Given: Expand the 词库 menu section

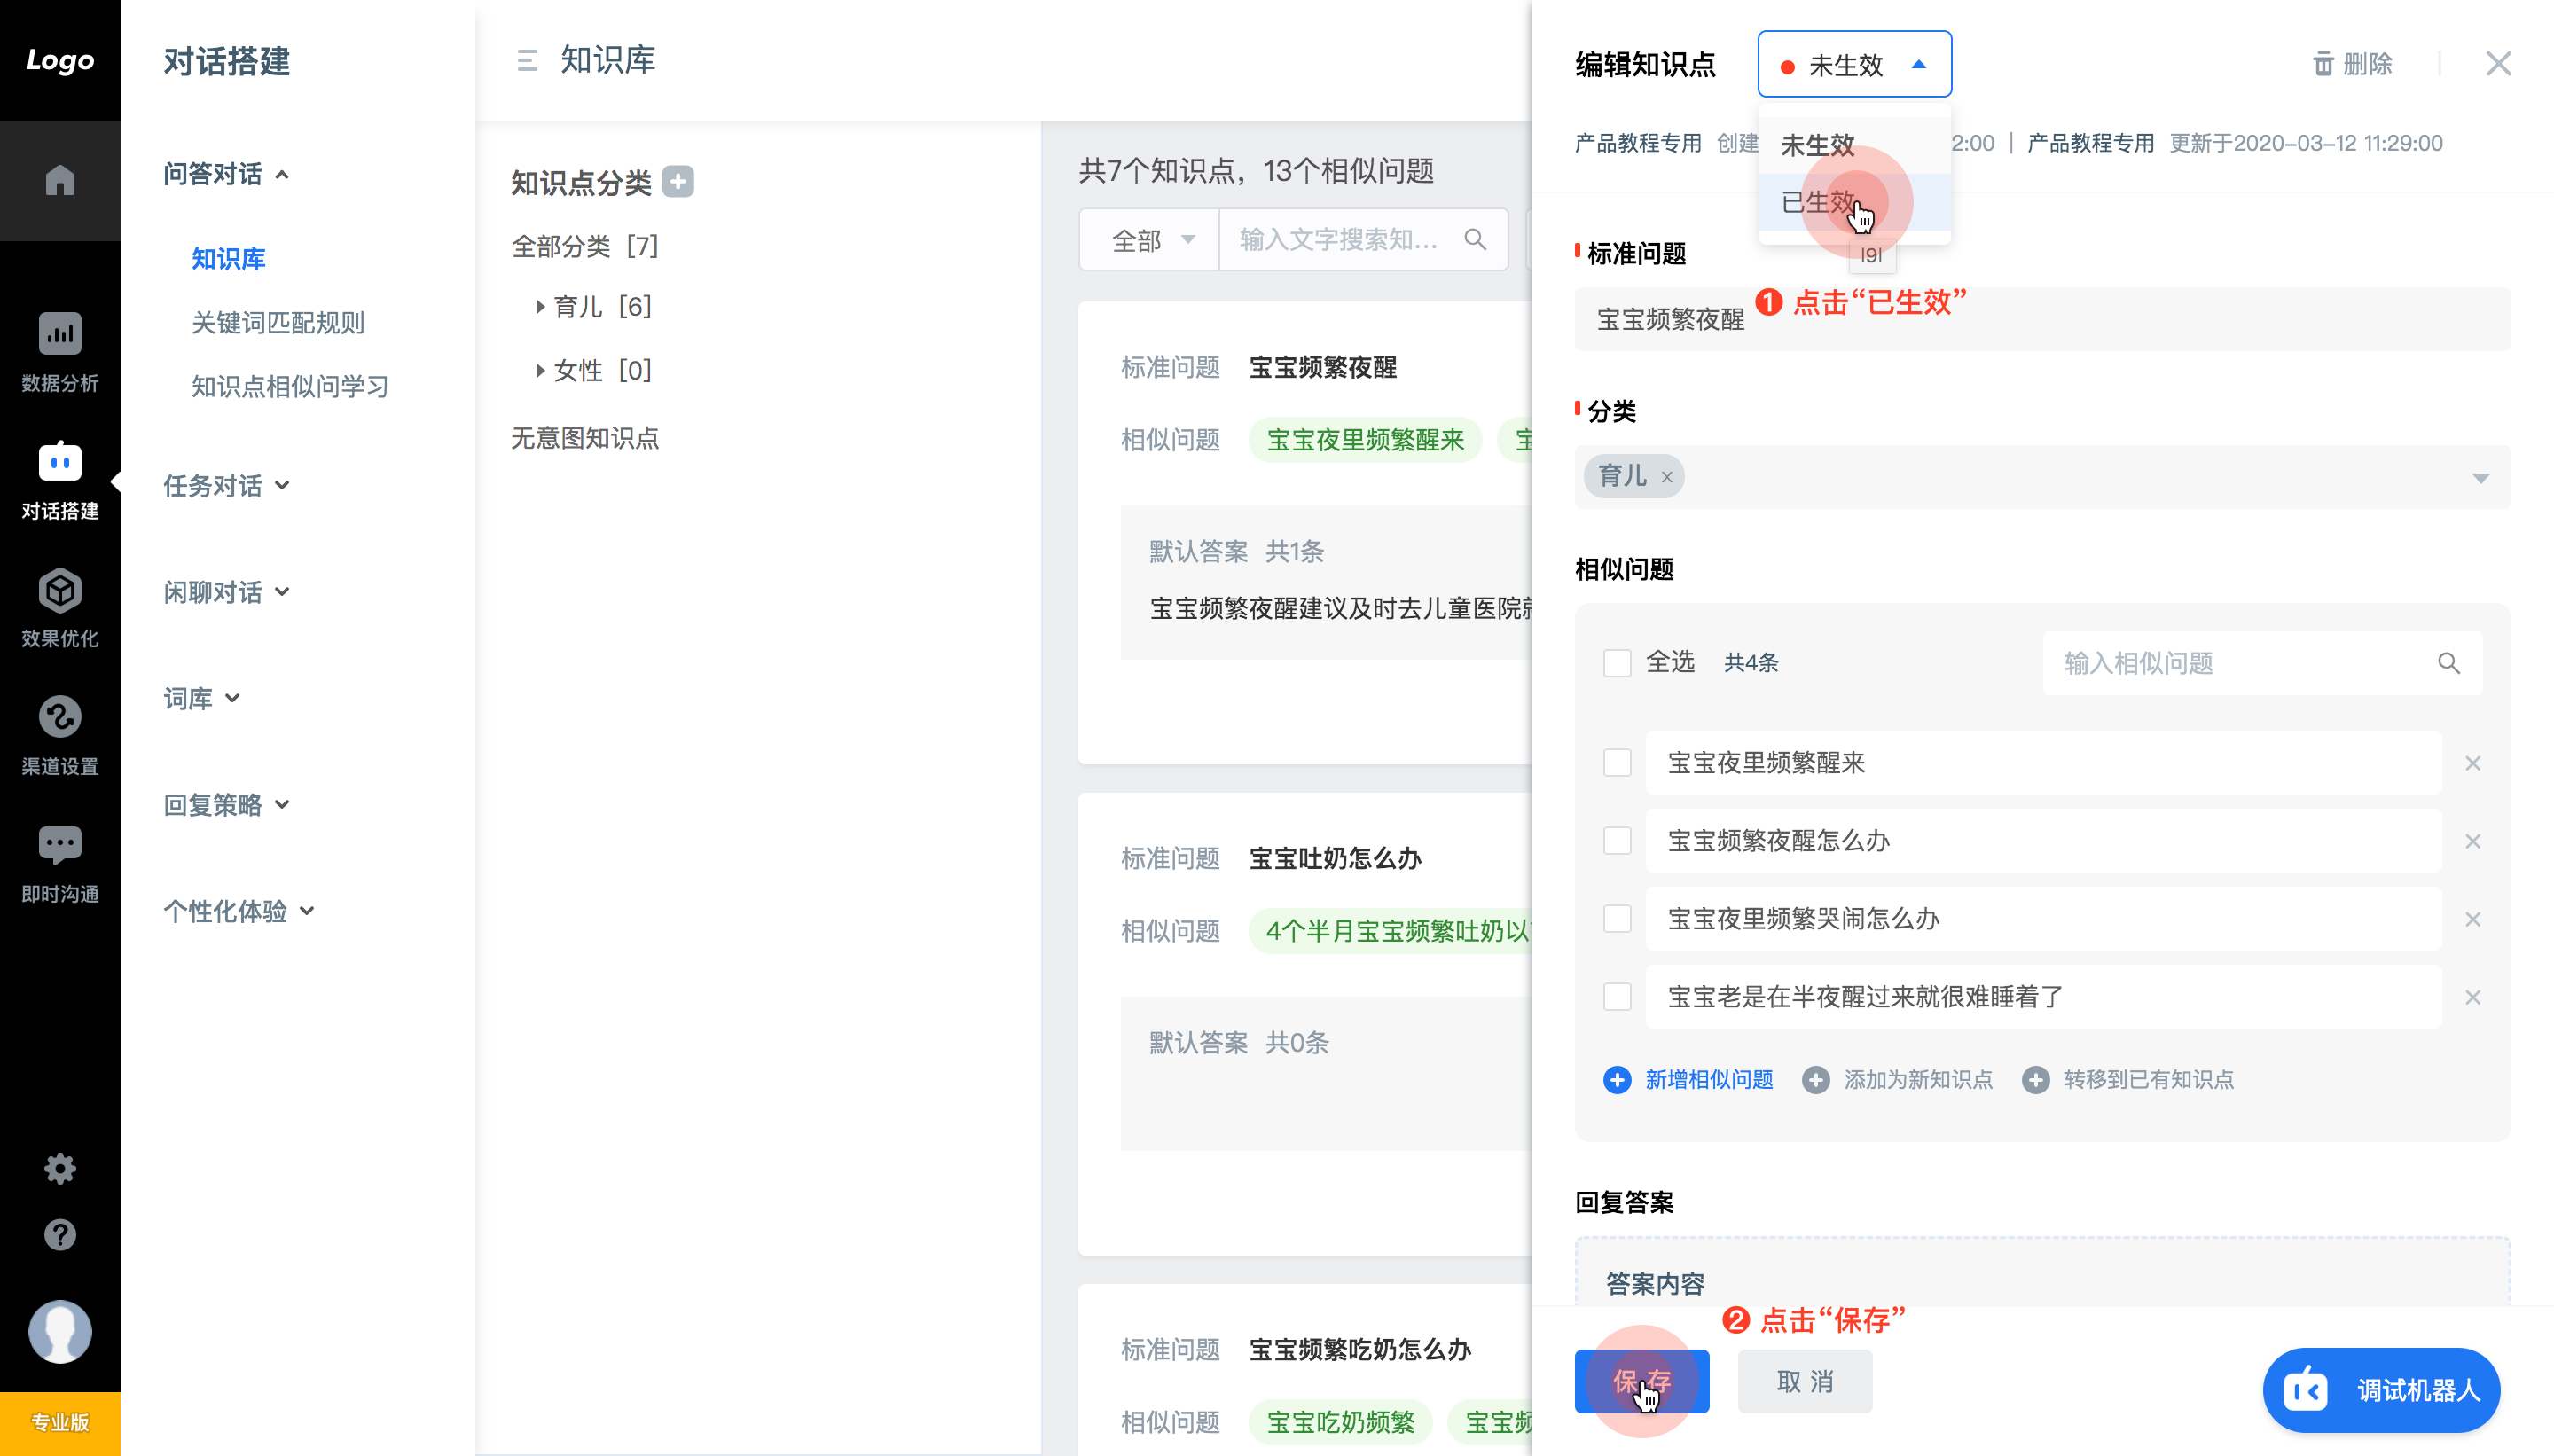Looking at the screenshot, I should pos(201,698).
